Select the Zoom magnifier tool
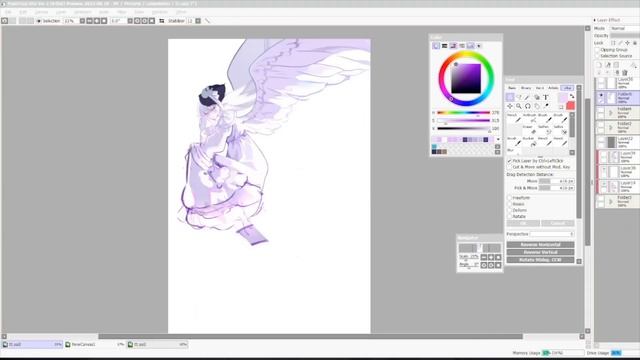This screenshot has width=640, height=360. (x=519, y=106)
